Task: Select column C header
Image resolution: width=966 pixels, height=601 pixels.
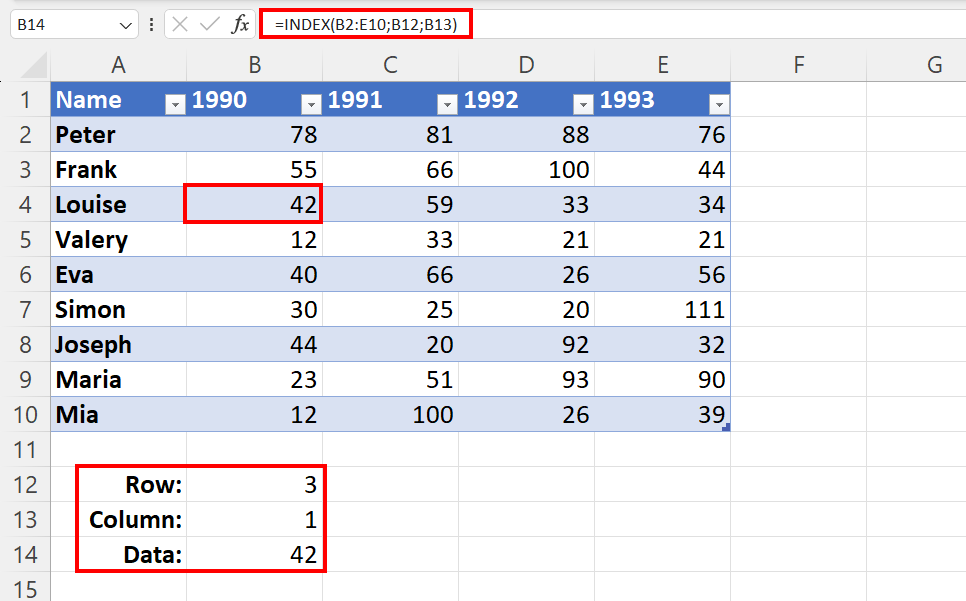Action: [391, 65]
